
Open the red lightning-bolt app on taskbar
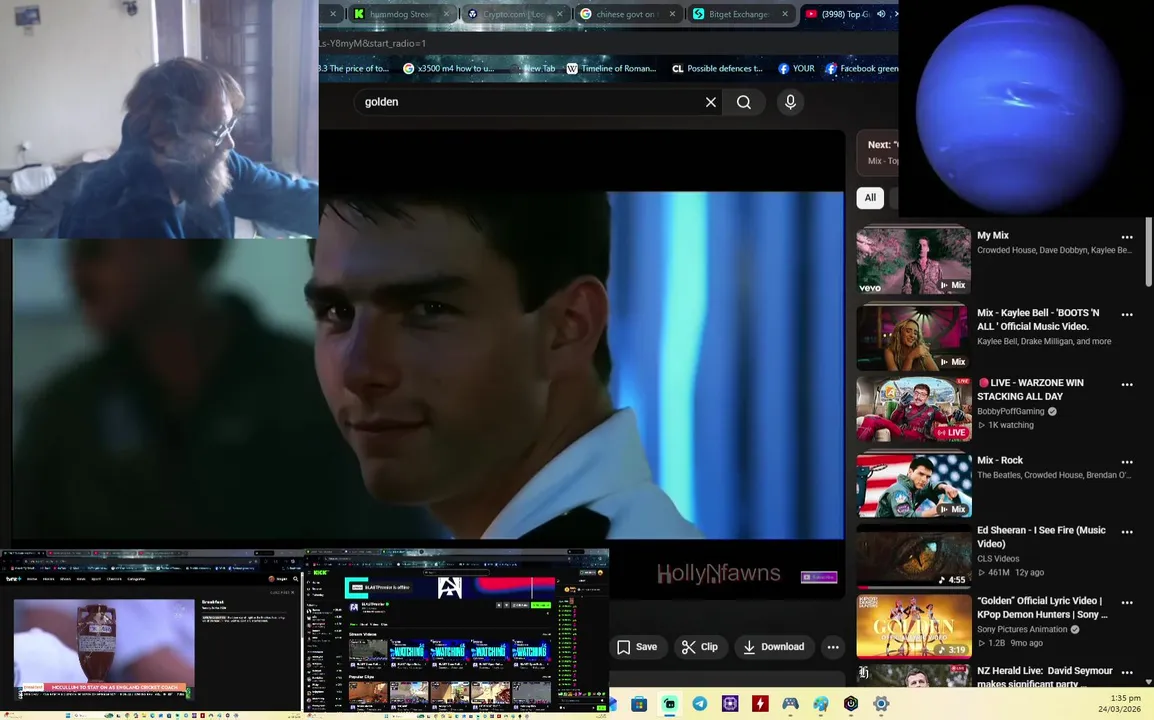click(x=760, y=704)
